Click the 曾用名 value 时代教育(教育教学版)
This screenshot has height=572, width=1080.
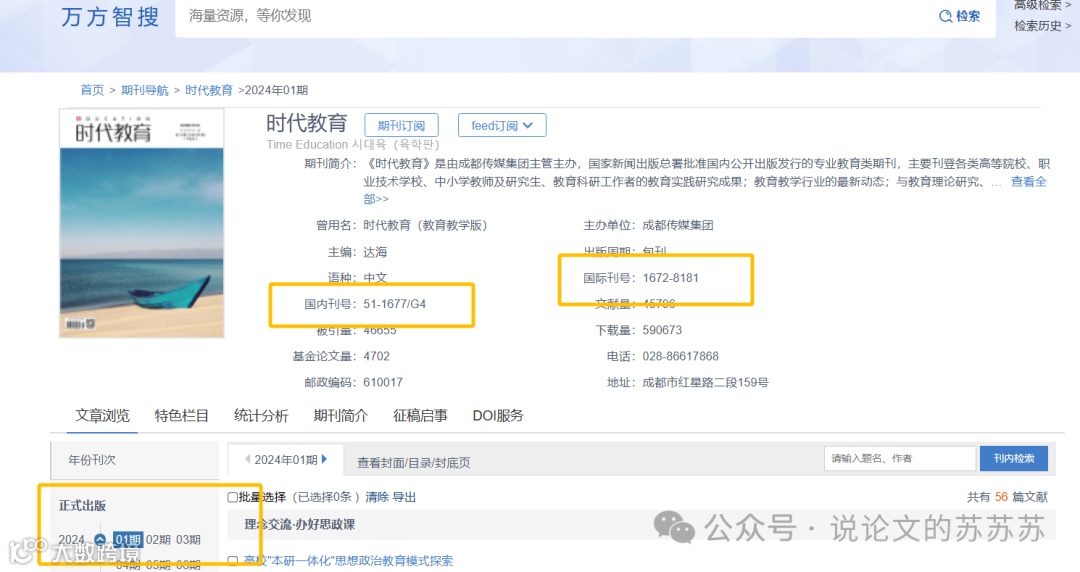pyautogui.click(x=425, y=225)
